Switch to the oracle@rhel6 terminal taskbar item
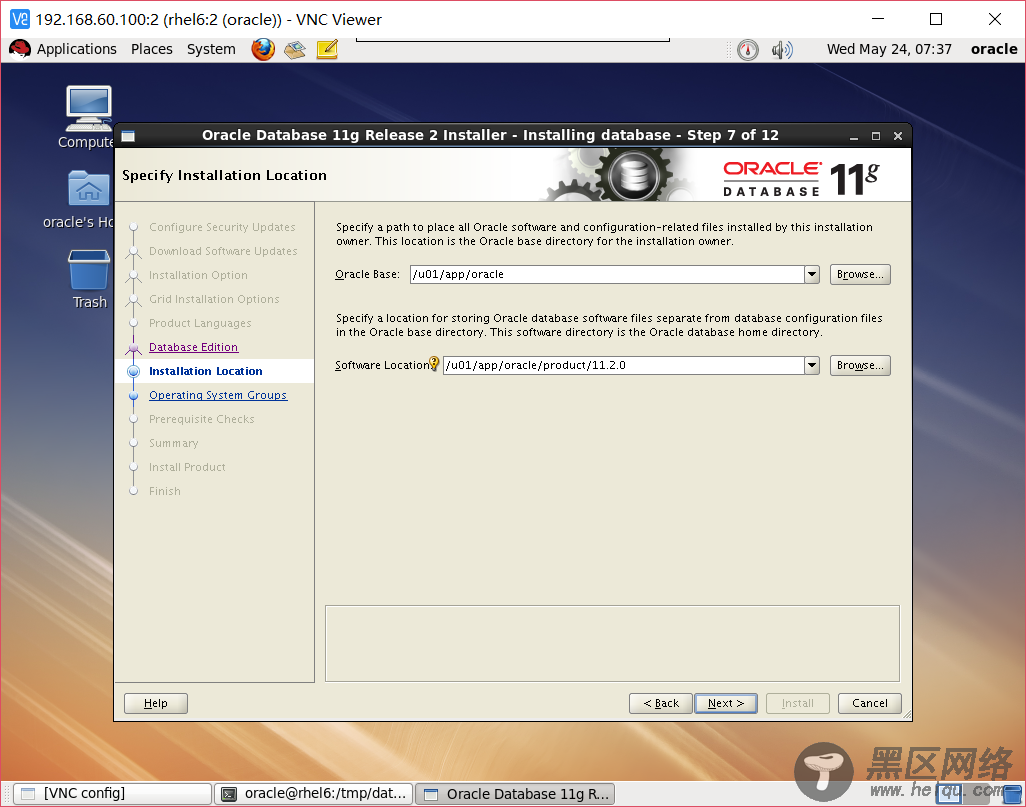The image size is (1026, 807). pos(314,794)
